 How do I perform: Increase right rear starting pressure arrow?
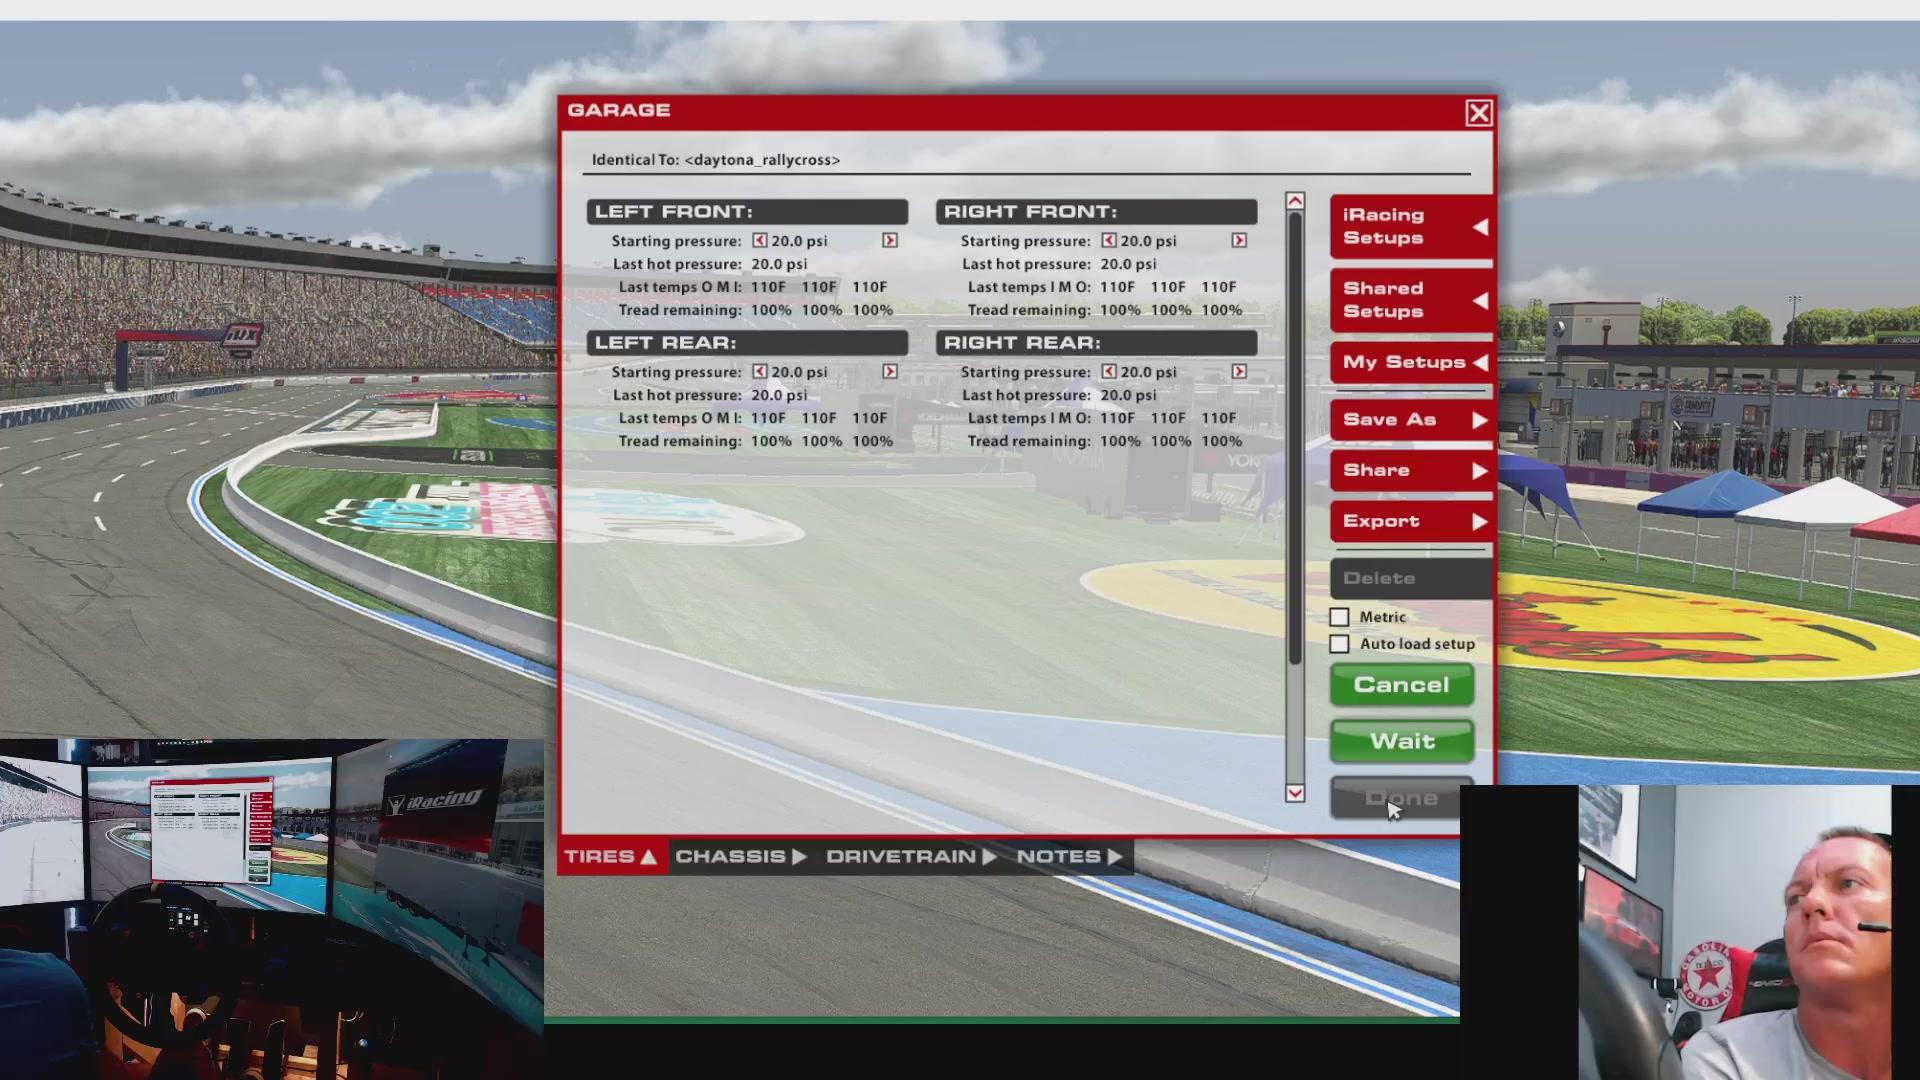1239,372
